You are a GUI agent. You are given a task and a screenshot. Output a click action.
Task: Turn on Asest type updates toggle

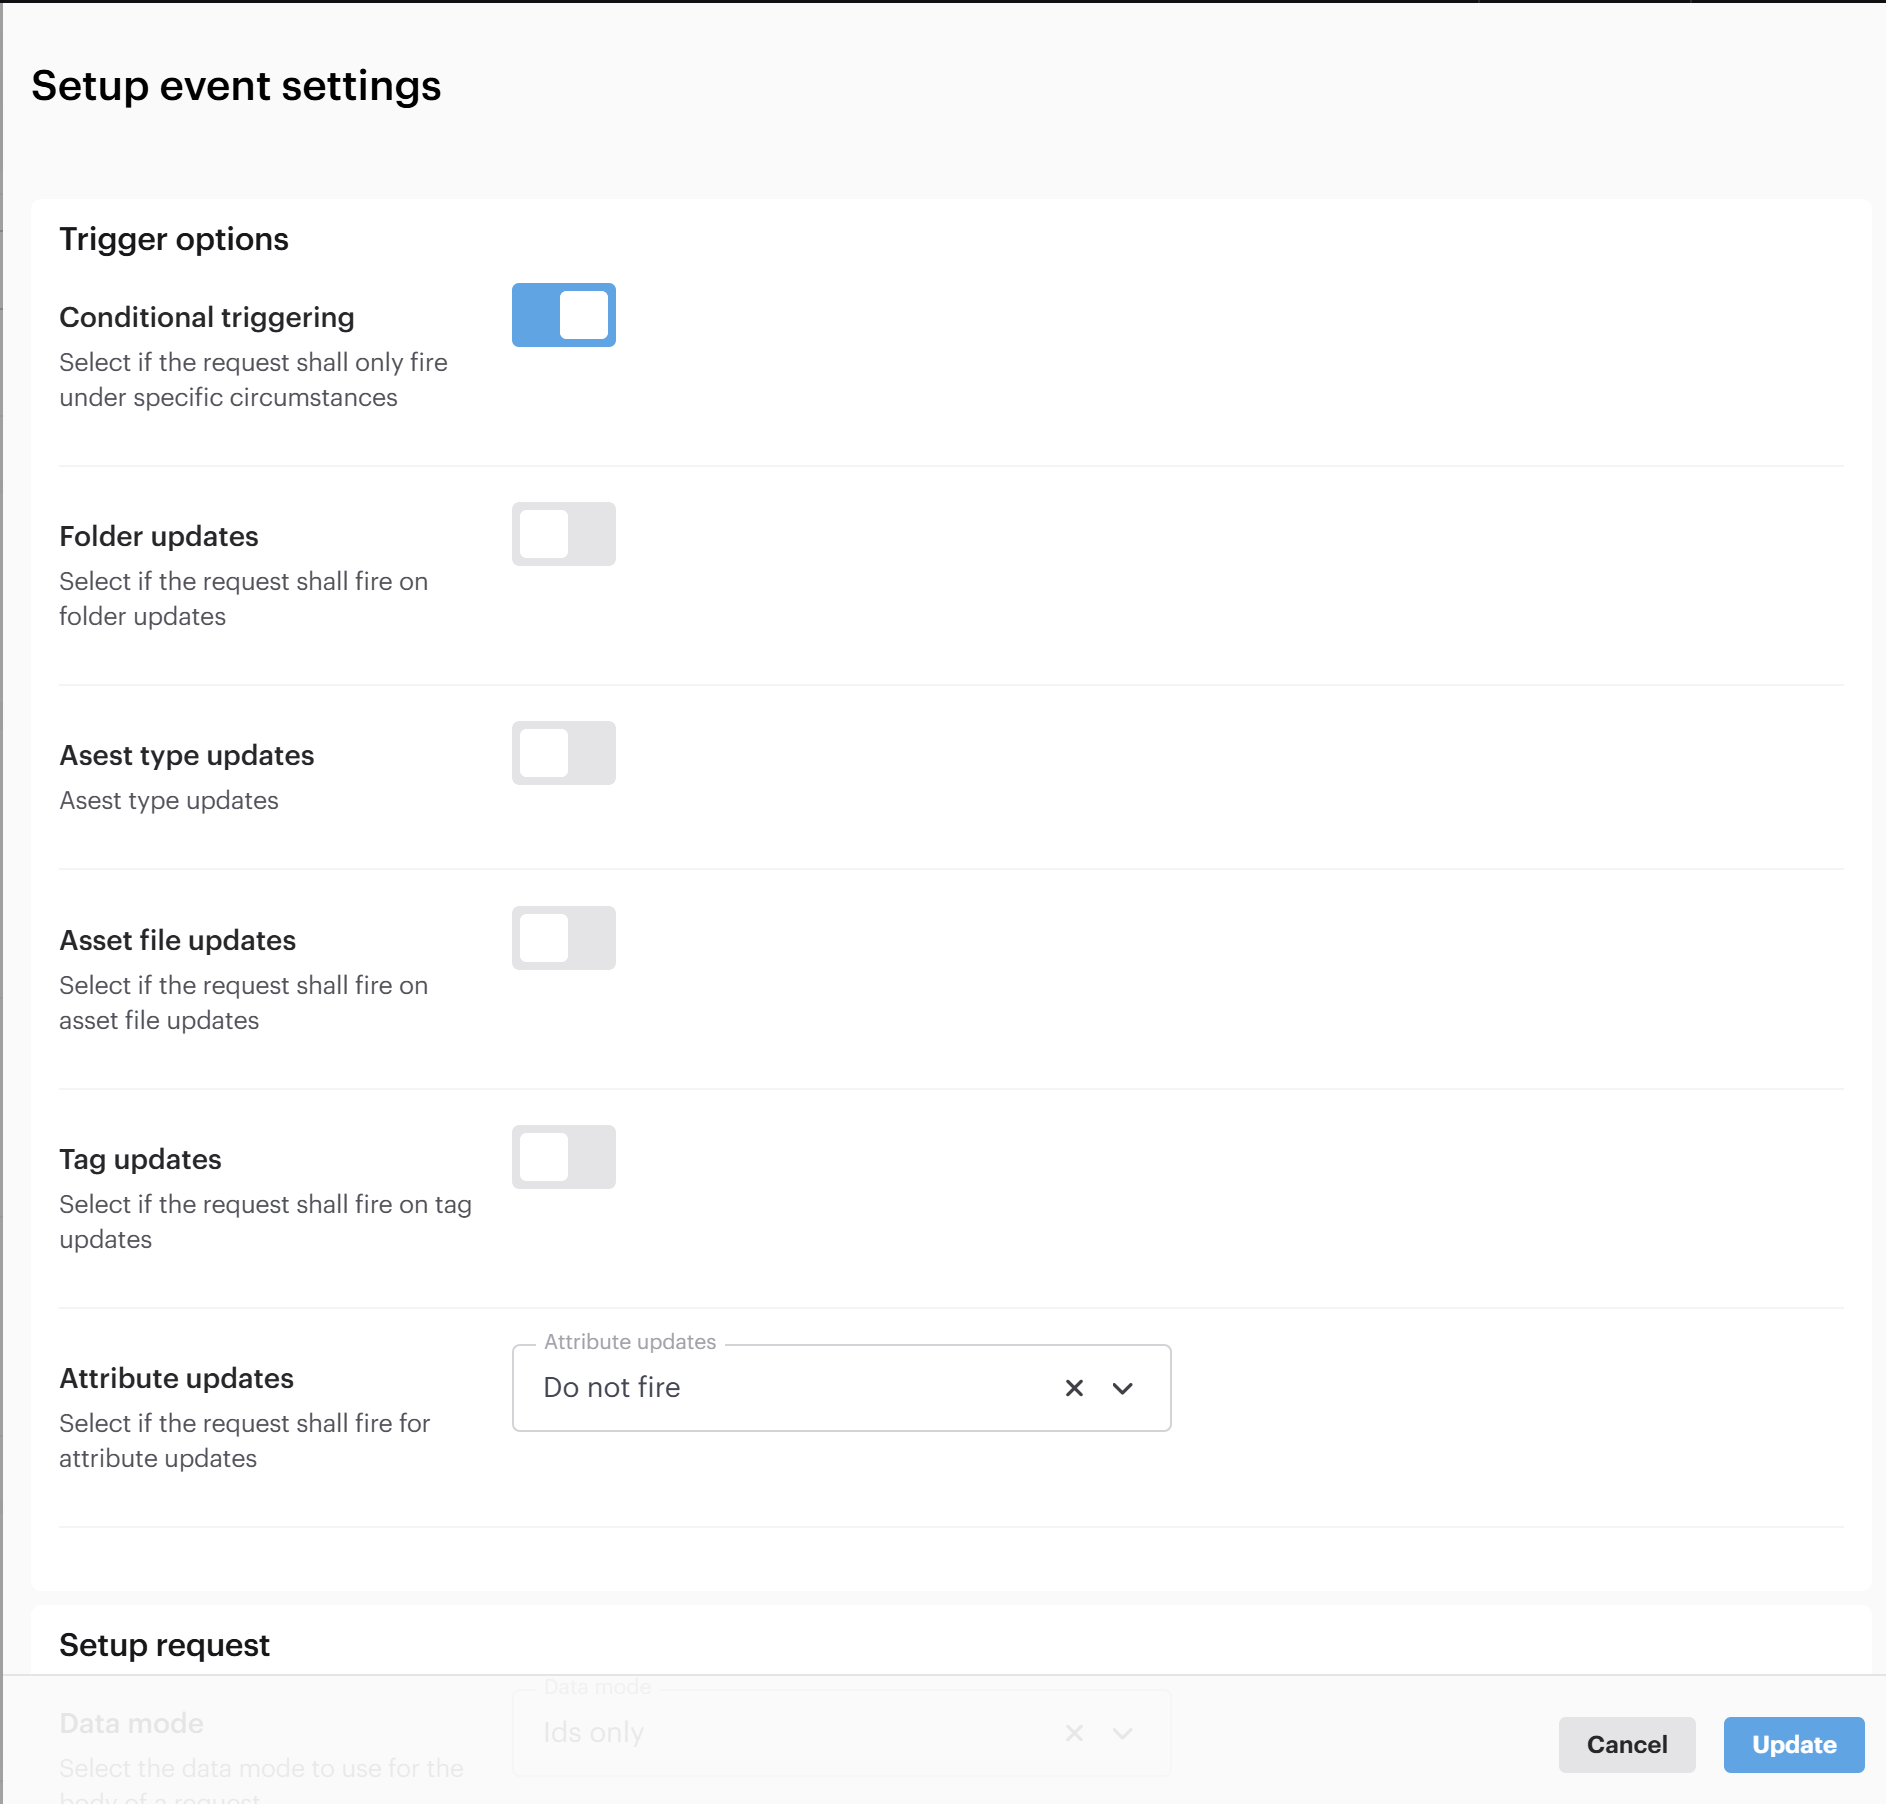click(x=564, y=753)
